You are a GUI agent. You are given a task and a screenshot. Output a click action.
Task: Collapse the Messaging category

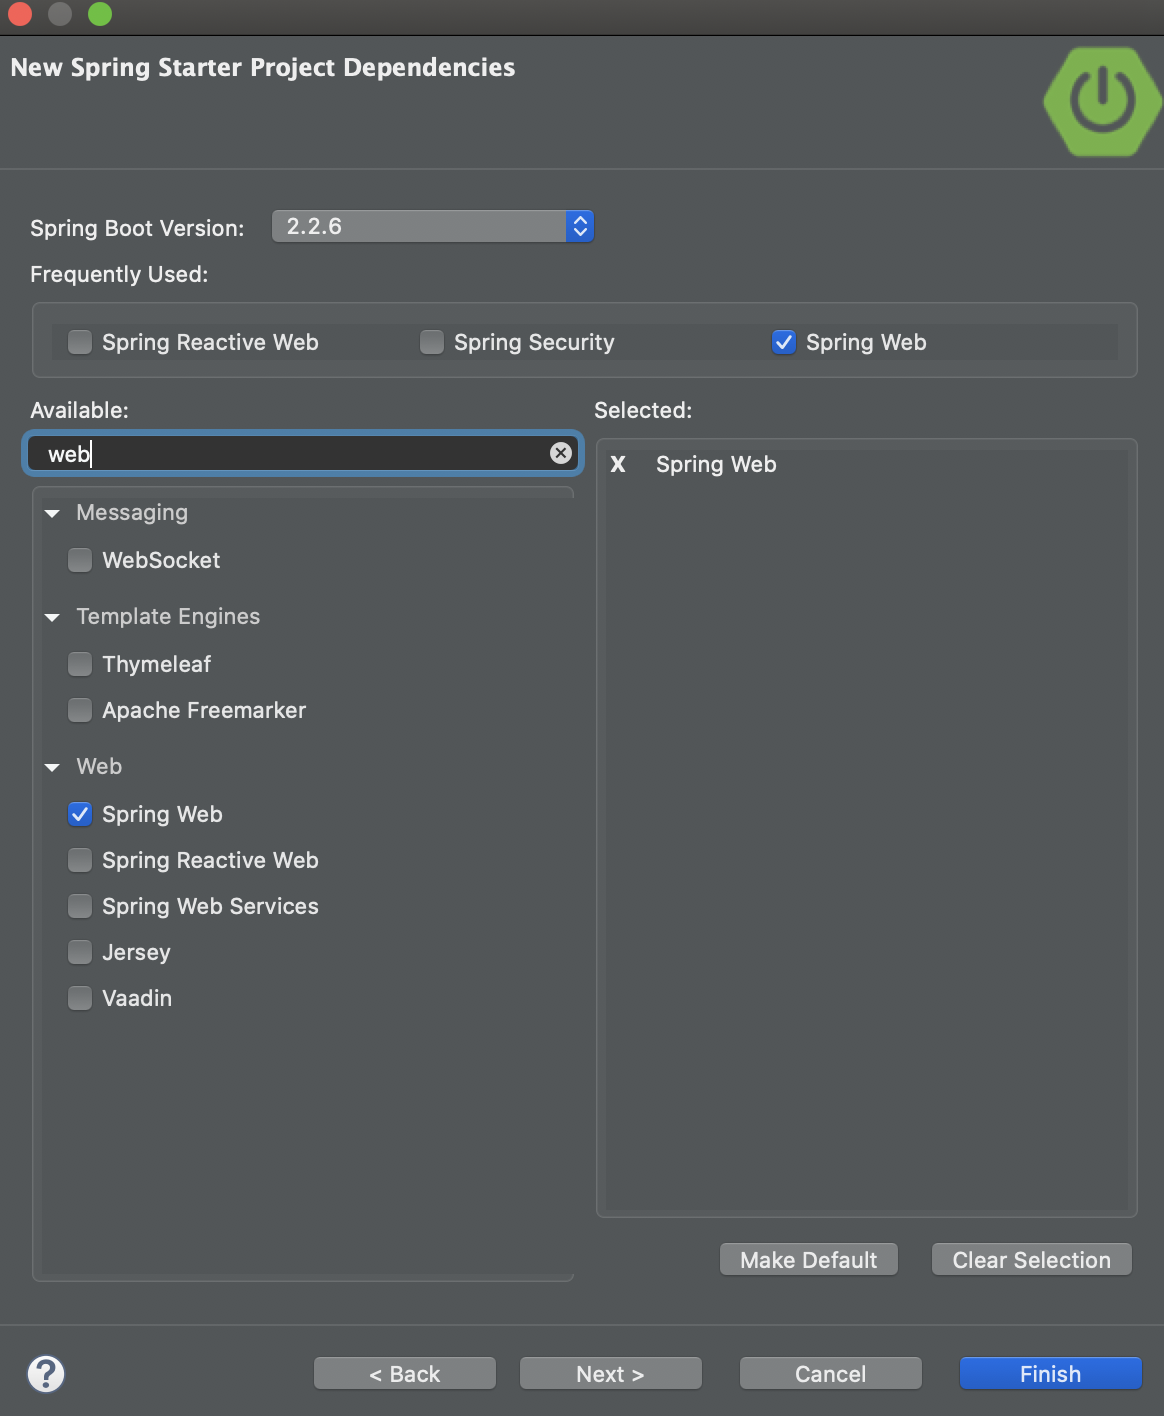tap(52, 513)
